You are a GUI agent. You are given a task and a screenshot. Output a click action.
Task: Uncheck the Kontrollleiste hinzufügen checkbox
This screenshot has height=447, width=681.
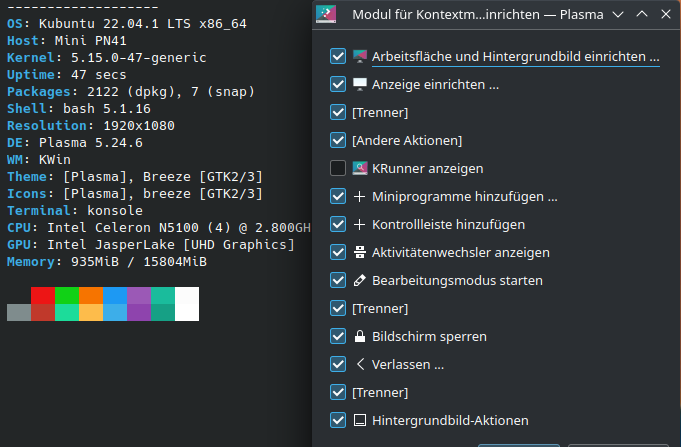pos(338,224)
